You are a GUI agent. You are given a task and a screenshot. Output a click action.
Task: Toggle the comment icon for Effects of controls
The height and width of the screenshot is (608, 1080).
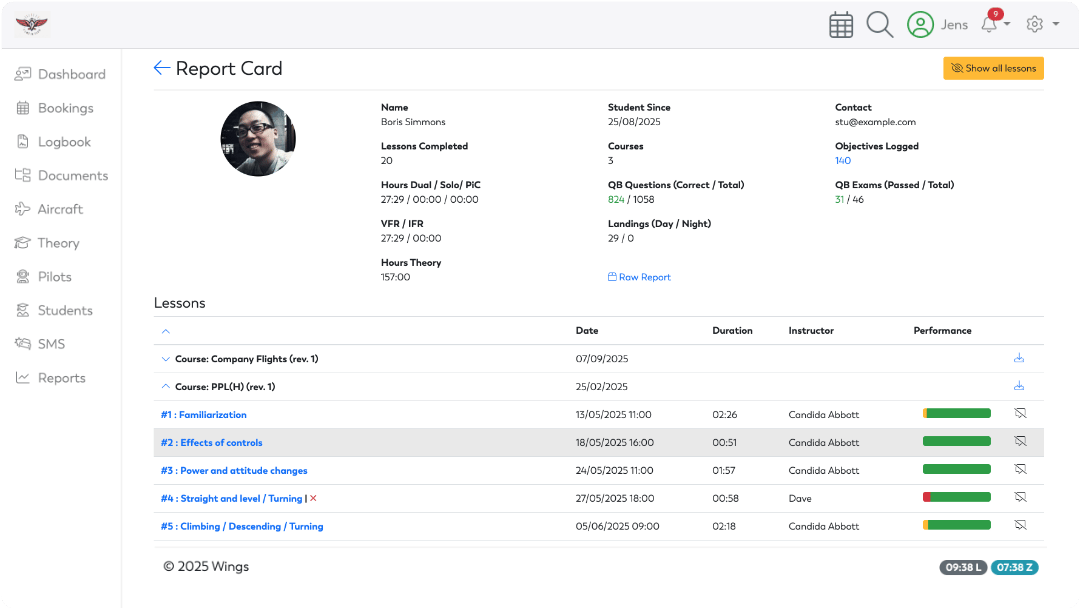coord(1020,442)
